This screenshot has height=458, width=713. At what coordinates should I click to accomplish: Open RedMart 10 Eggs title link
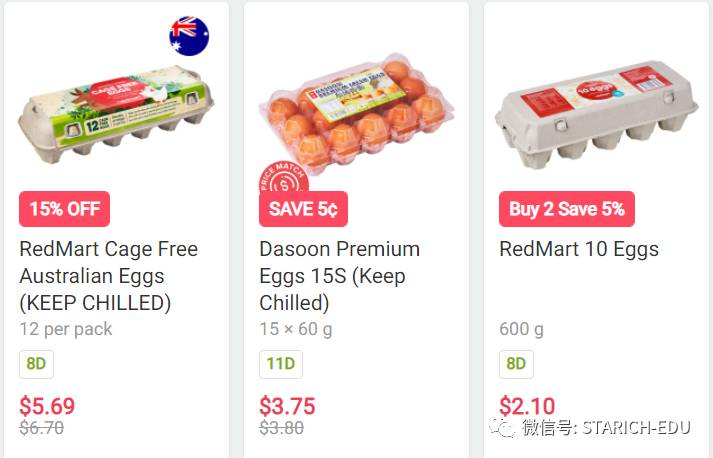point(579,249)
